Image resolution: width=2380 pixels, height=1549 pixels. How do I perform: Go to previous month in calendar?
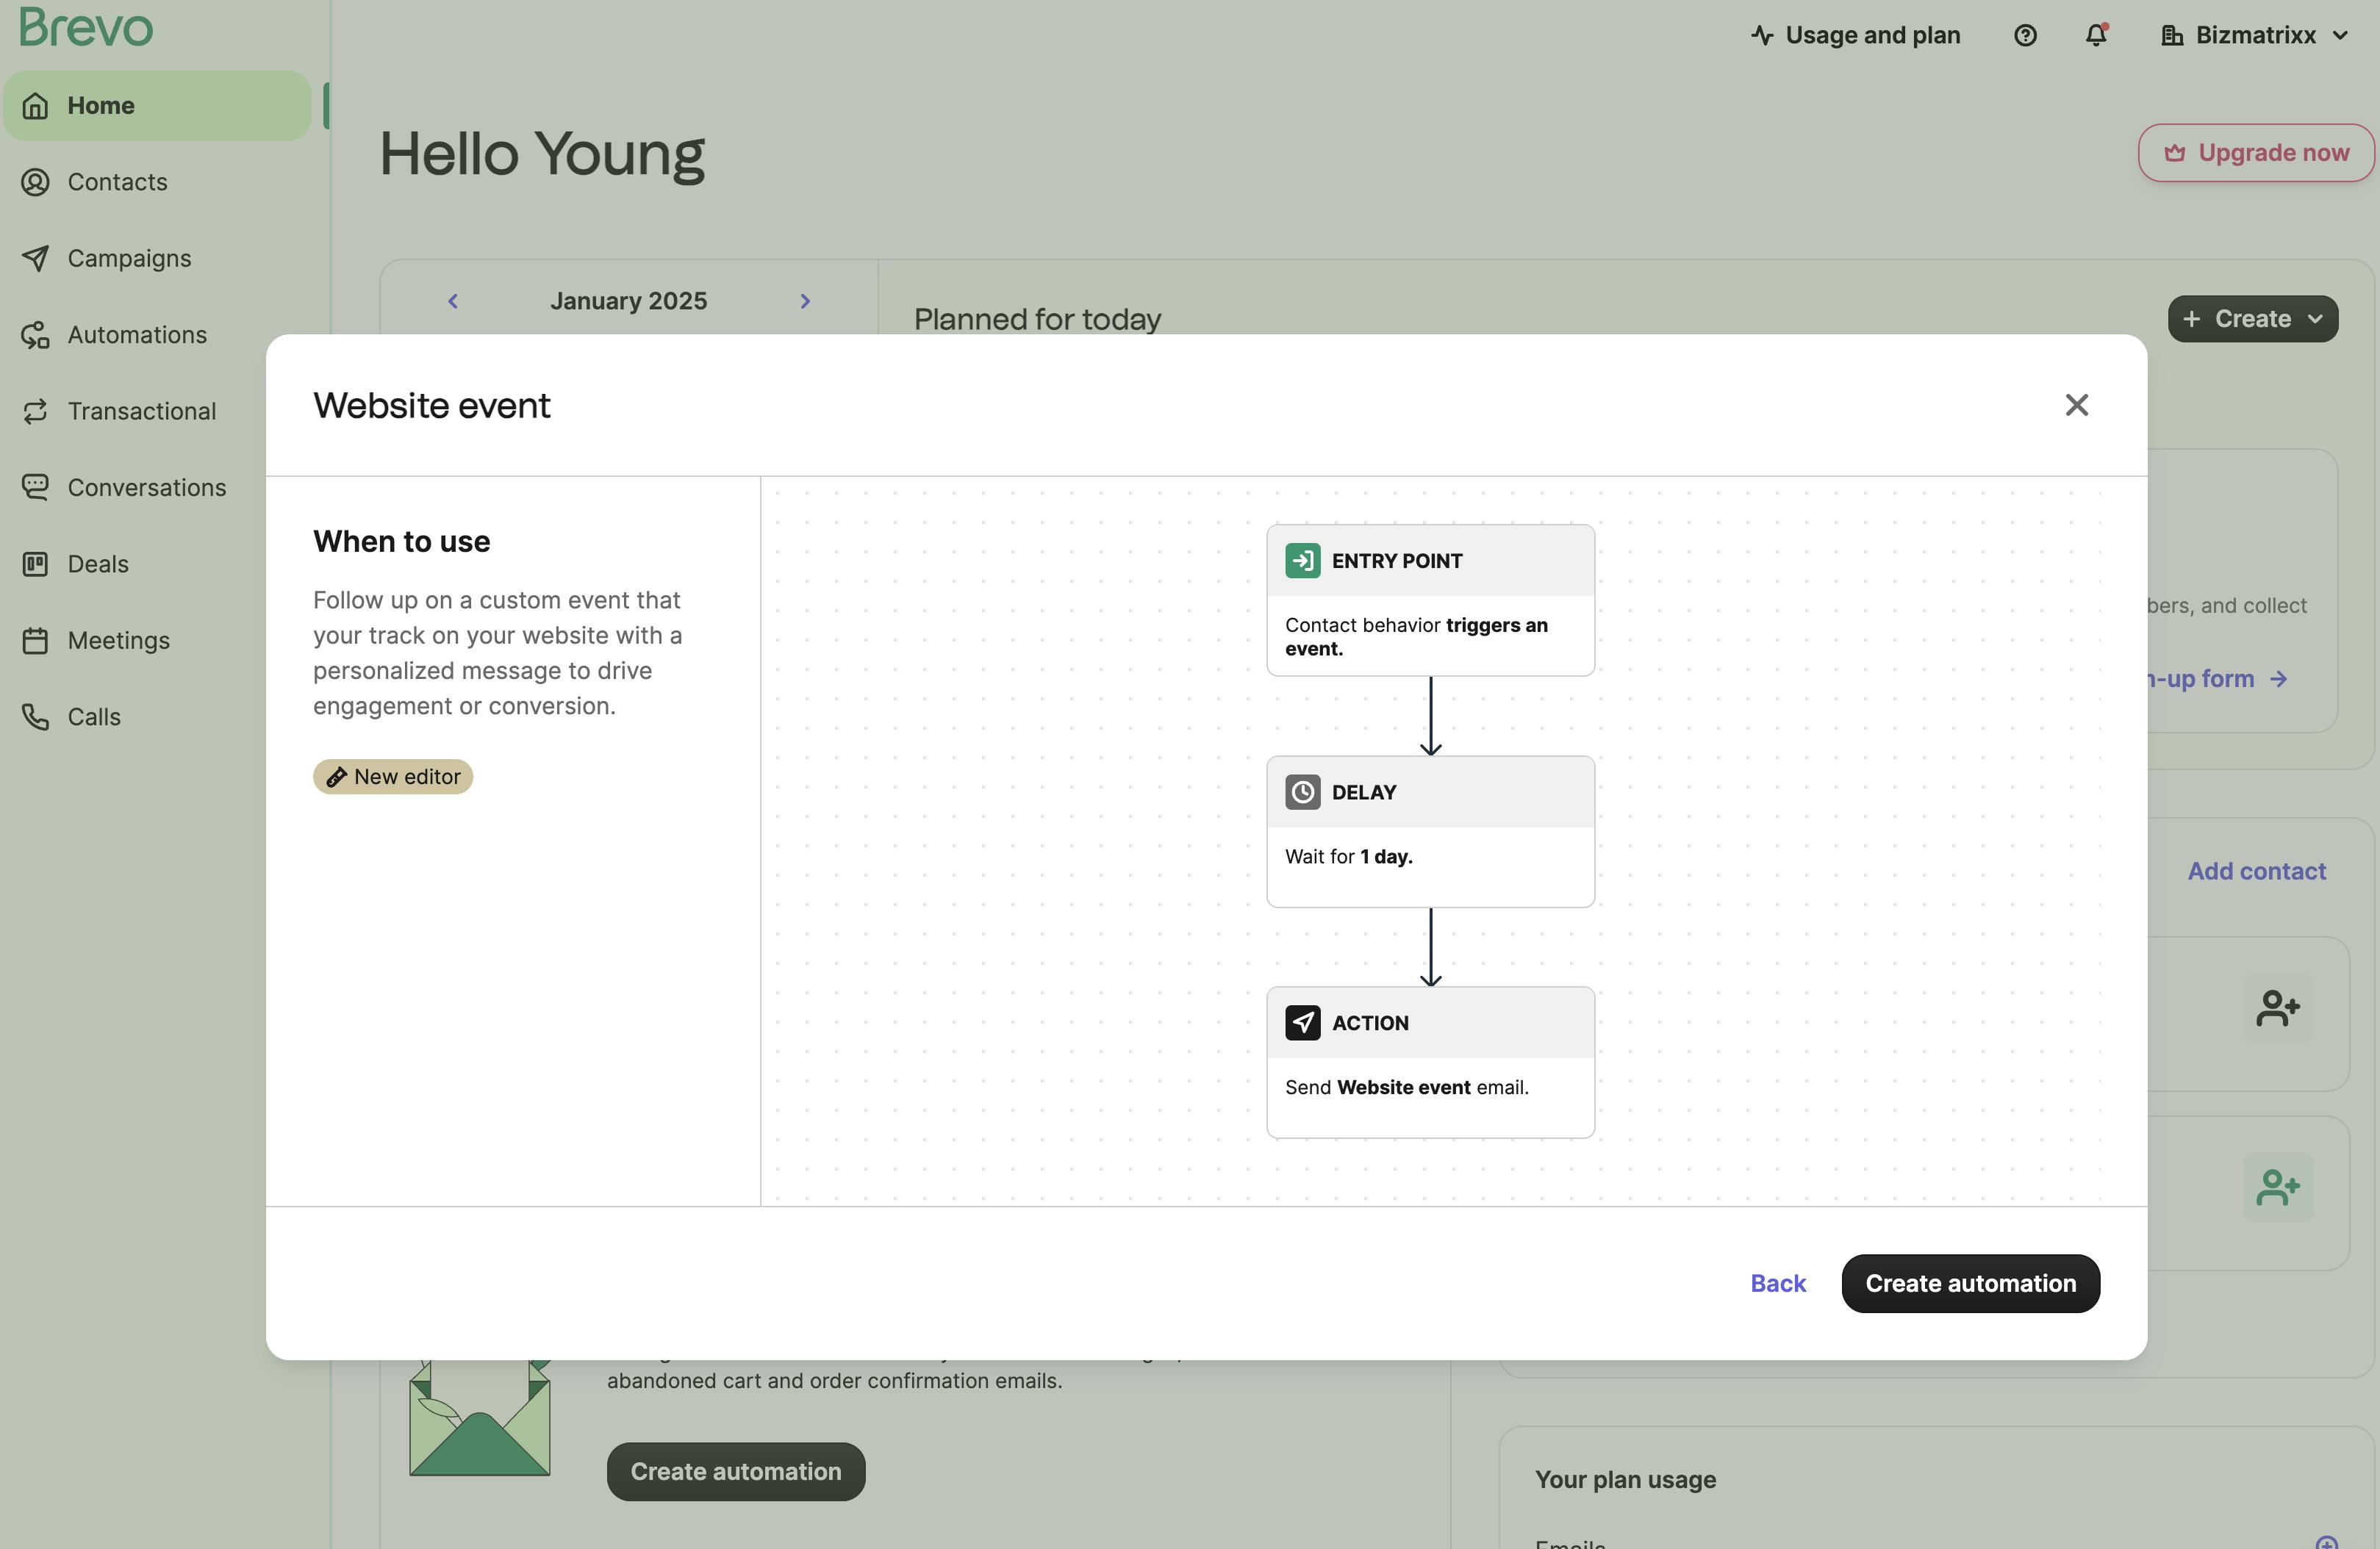point(453,301)
